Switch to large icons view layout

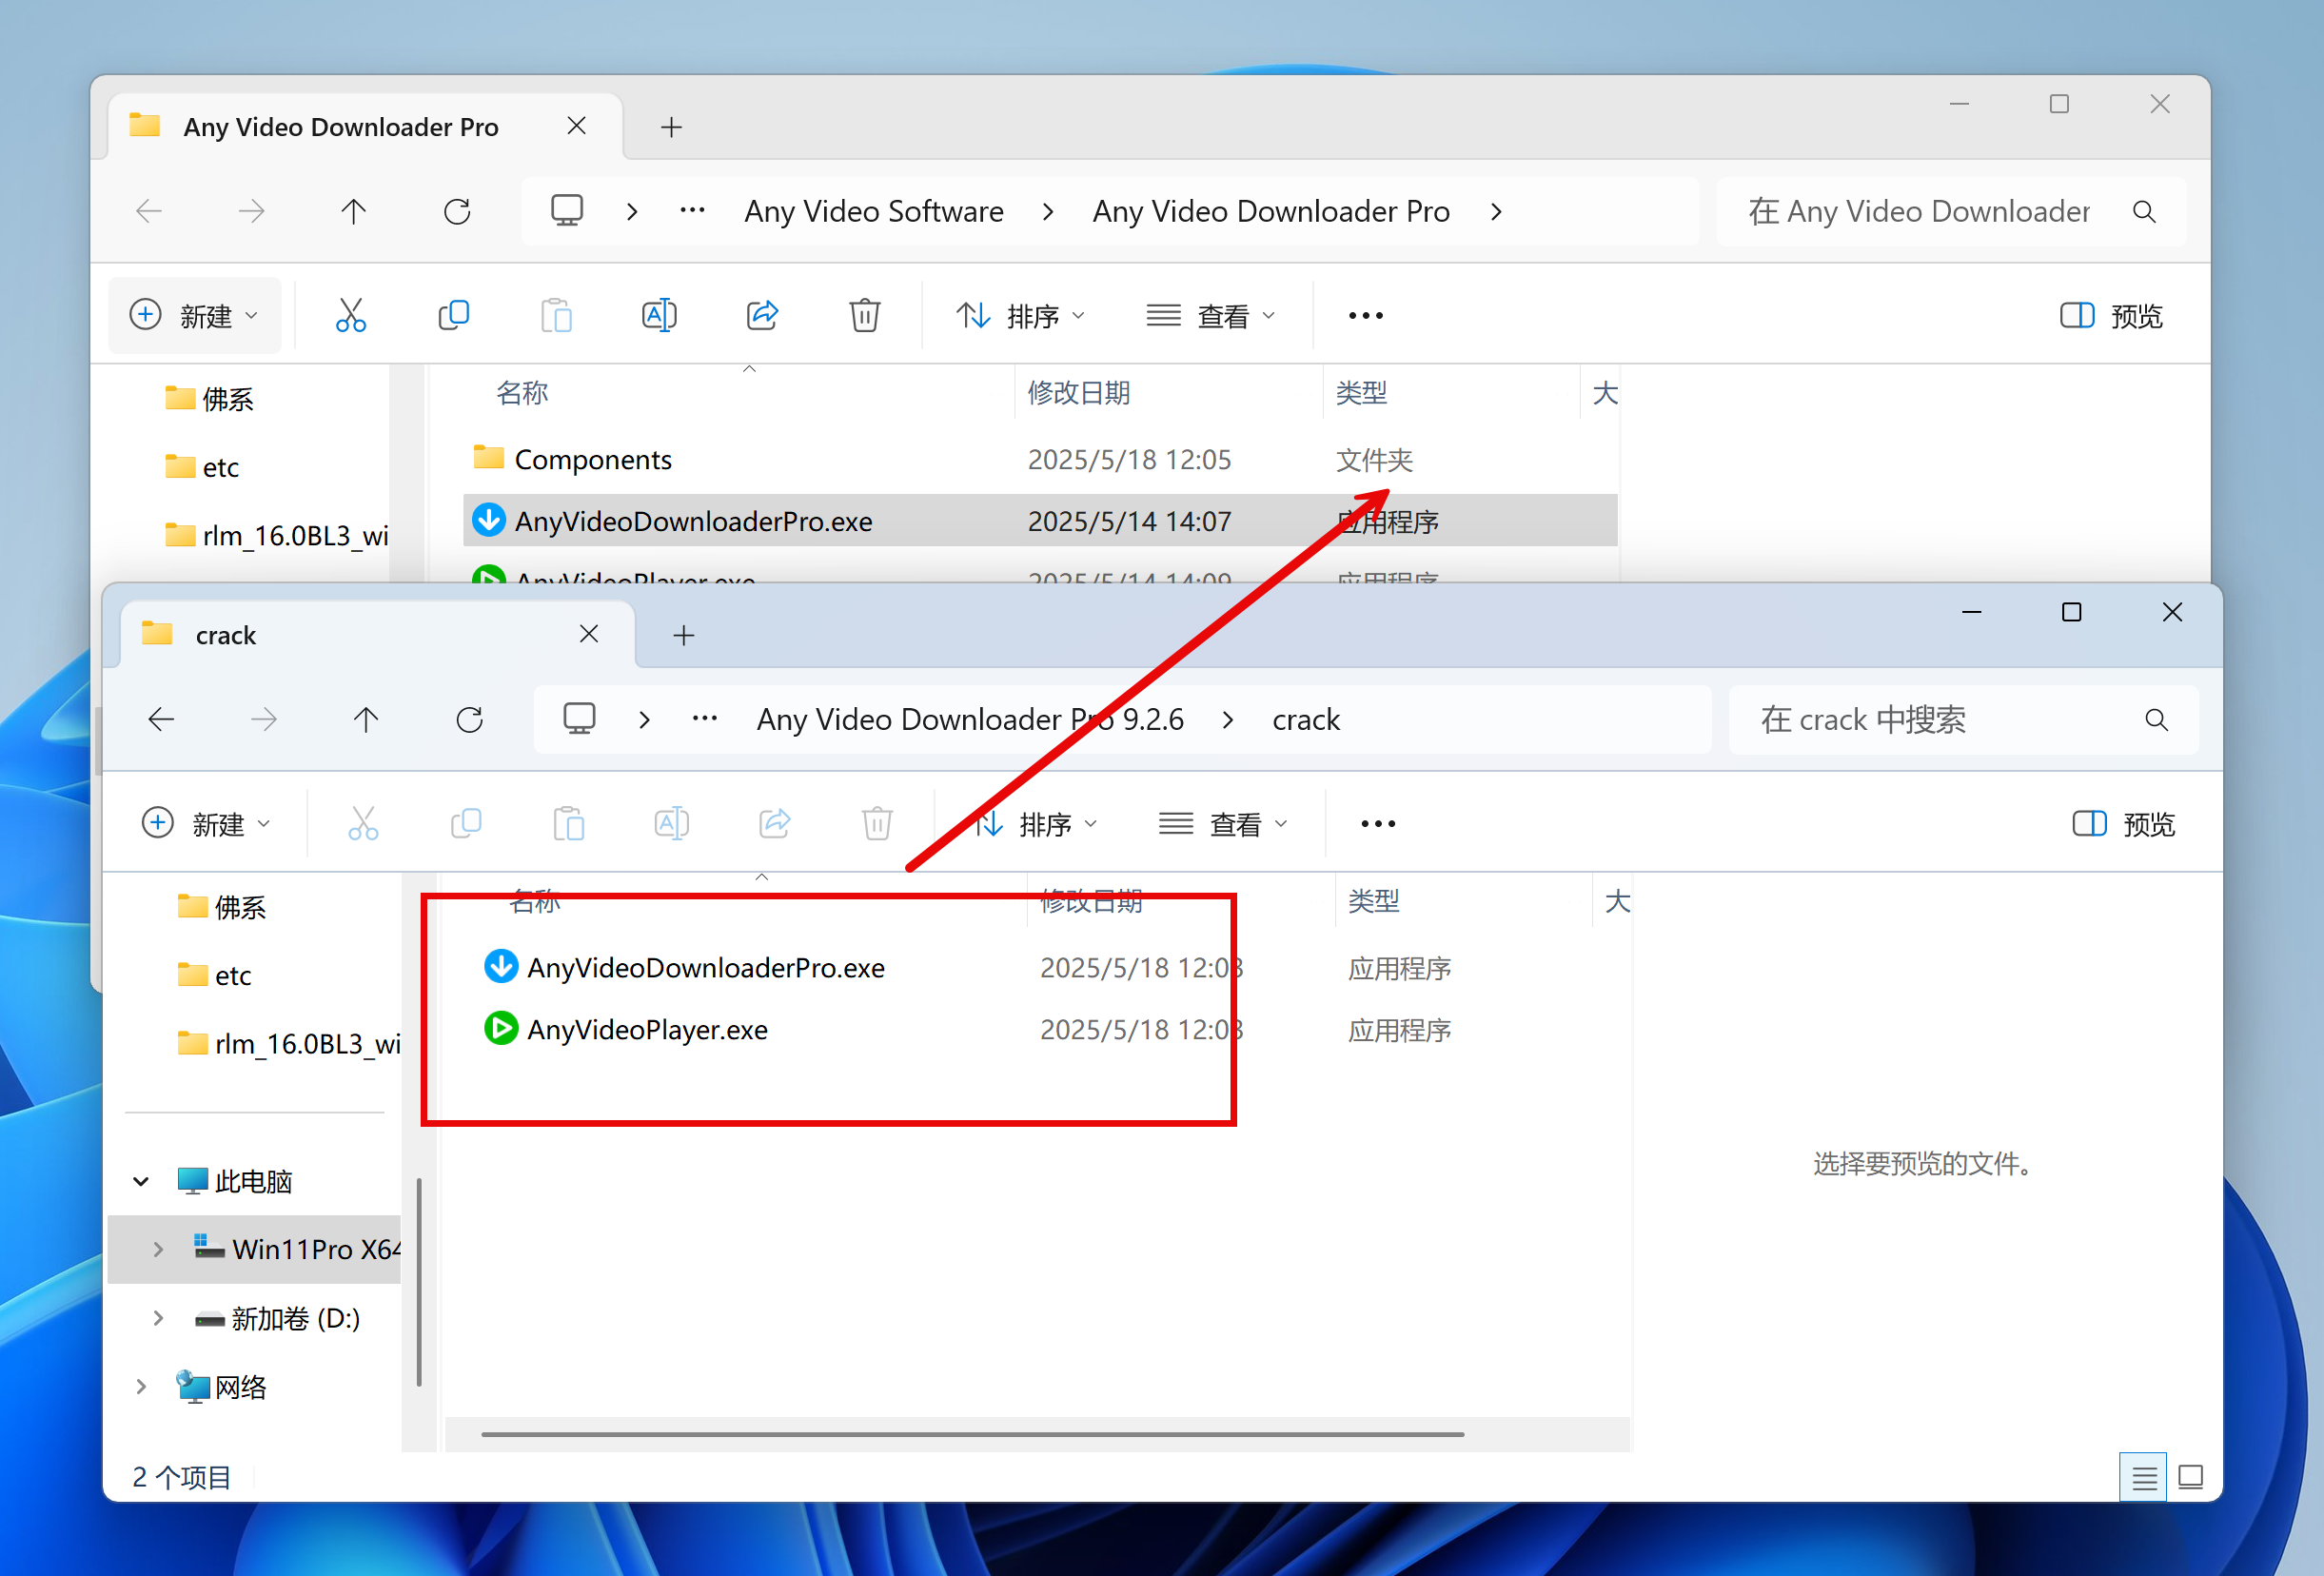click(x=2190, y=1477)
